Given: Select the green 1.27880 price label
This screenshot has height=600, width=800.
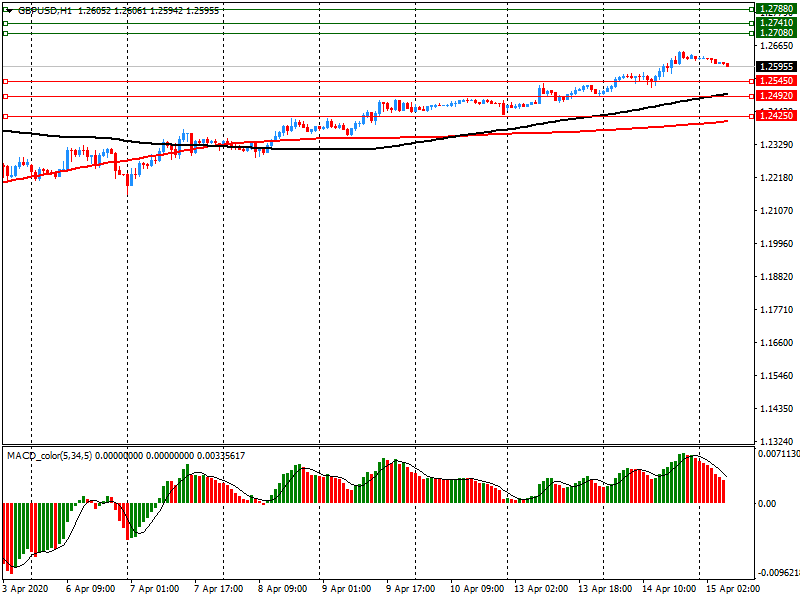Looking at the screenshot, I should coord(775,8).
